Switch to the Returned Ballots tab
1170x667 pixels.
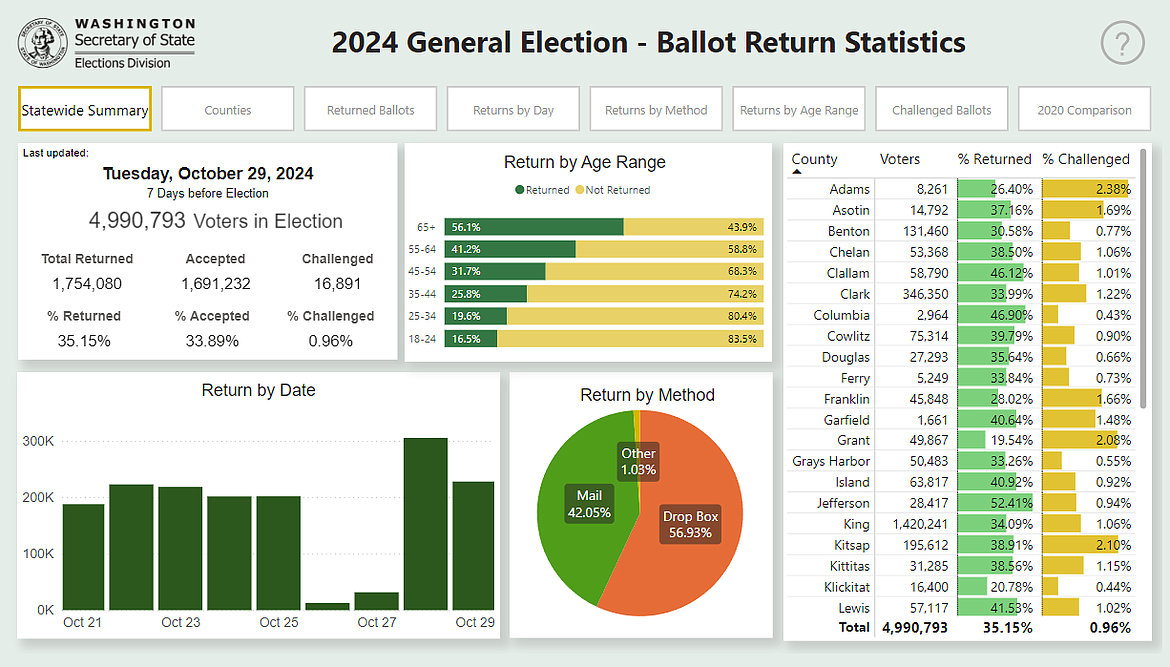pyautogui.click(x=370, y=110)
